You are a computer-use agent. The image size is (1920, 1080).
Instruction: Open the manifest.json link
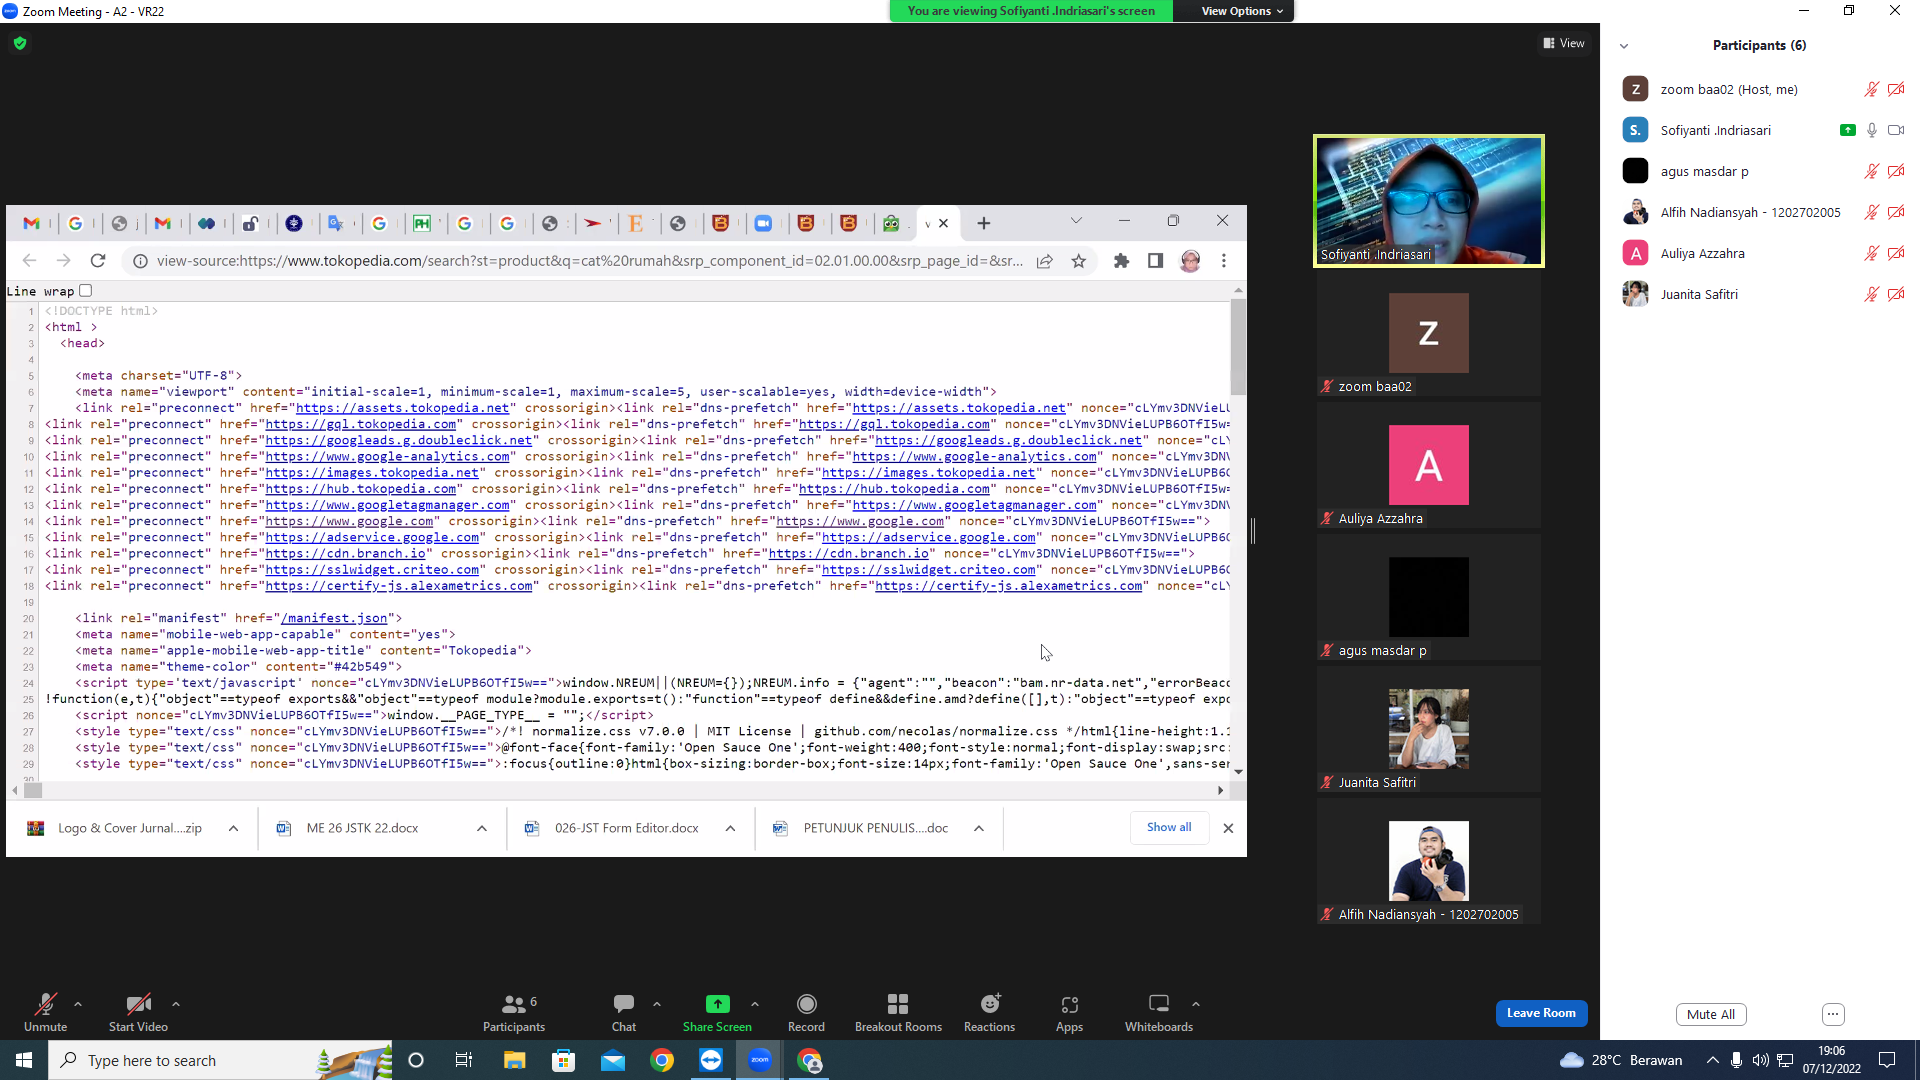[x=333, y=618]
